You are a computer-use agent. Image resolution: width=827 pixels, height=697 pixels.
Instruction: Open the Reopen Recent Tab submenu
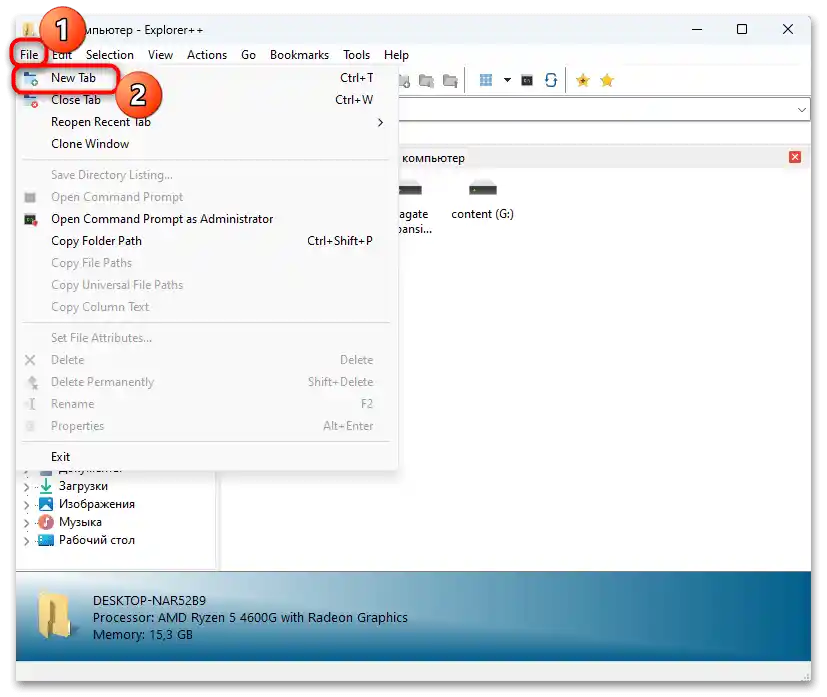[x=101, y=121]
